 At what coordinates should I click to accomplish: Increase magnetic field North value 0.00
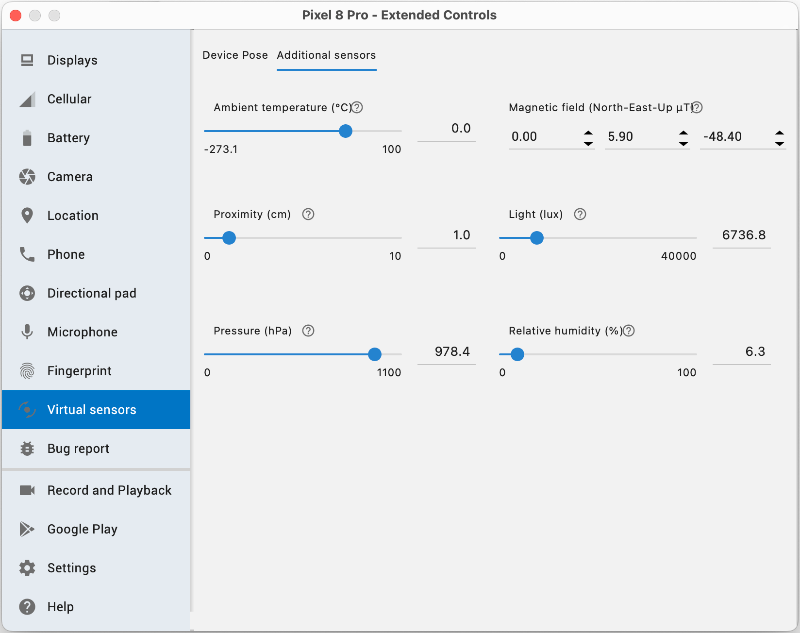[588, 133]
